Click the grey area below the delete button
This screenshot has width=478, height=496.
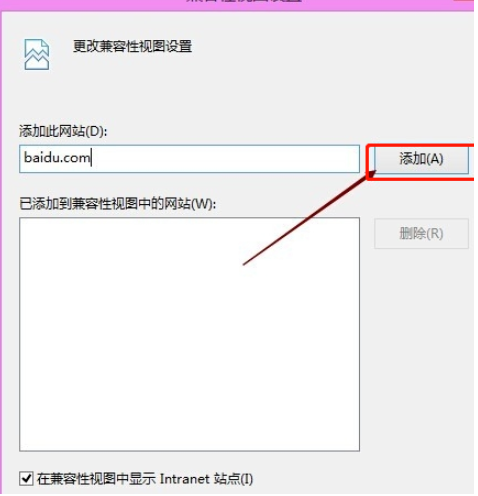421,333
